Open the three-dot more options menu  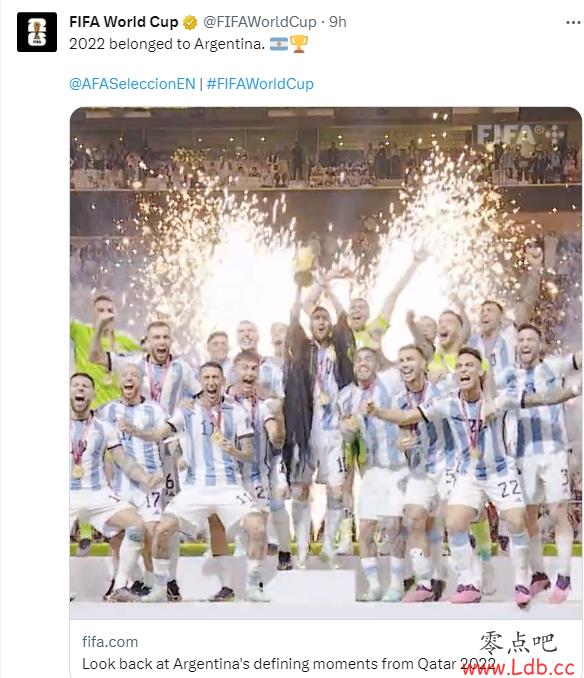tap(573, 22)
